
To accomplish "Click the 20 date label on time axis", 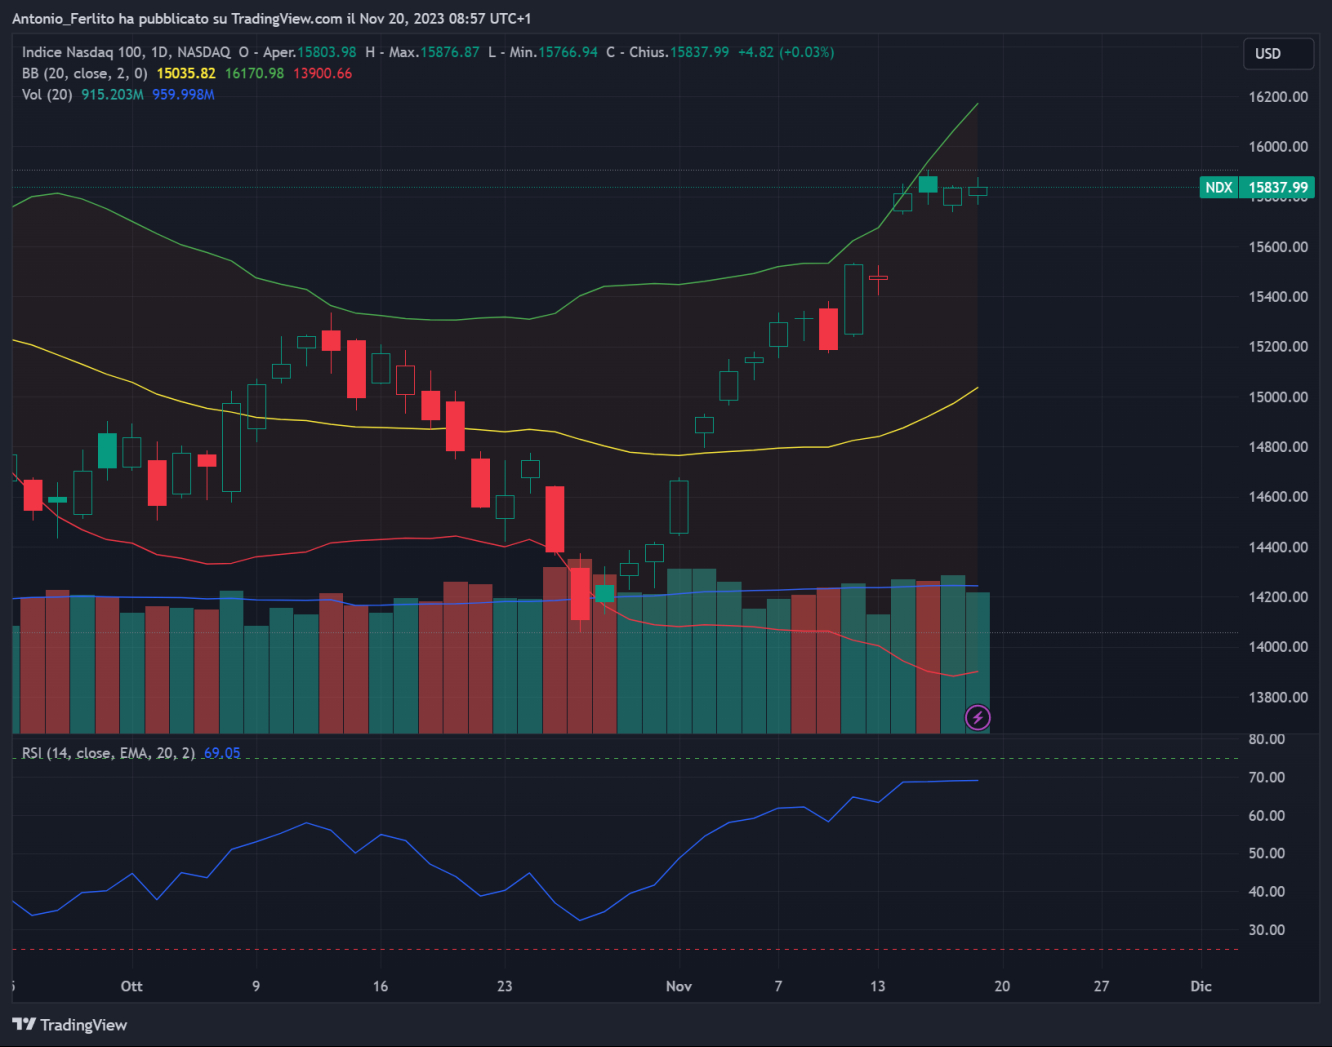I will click(x=1002, y=986).
